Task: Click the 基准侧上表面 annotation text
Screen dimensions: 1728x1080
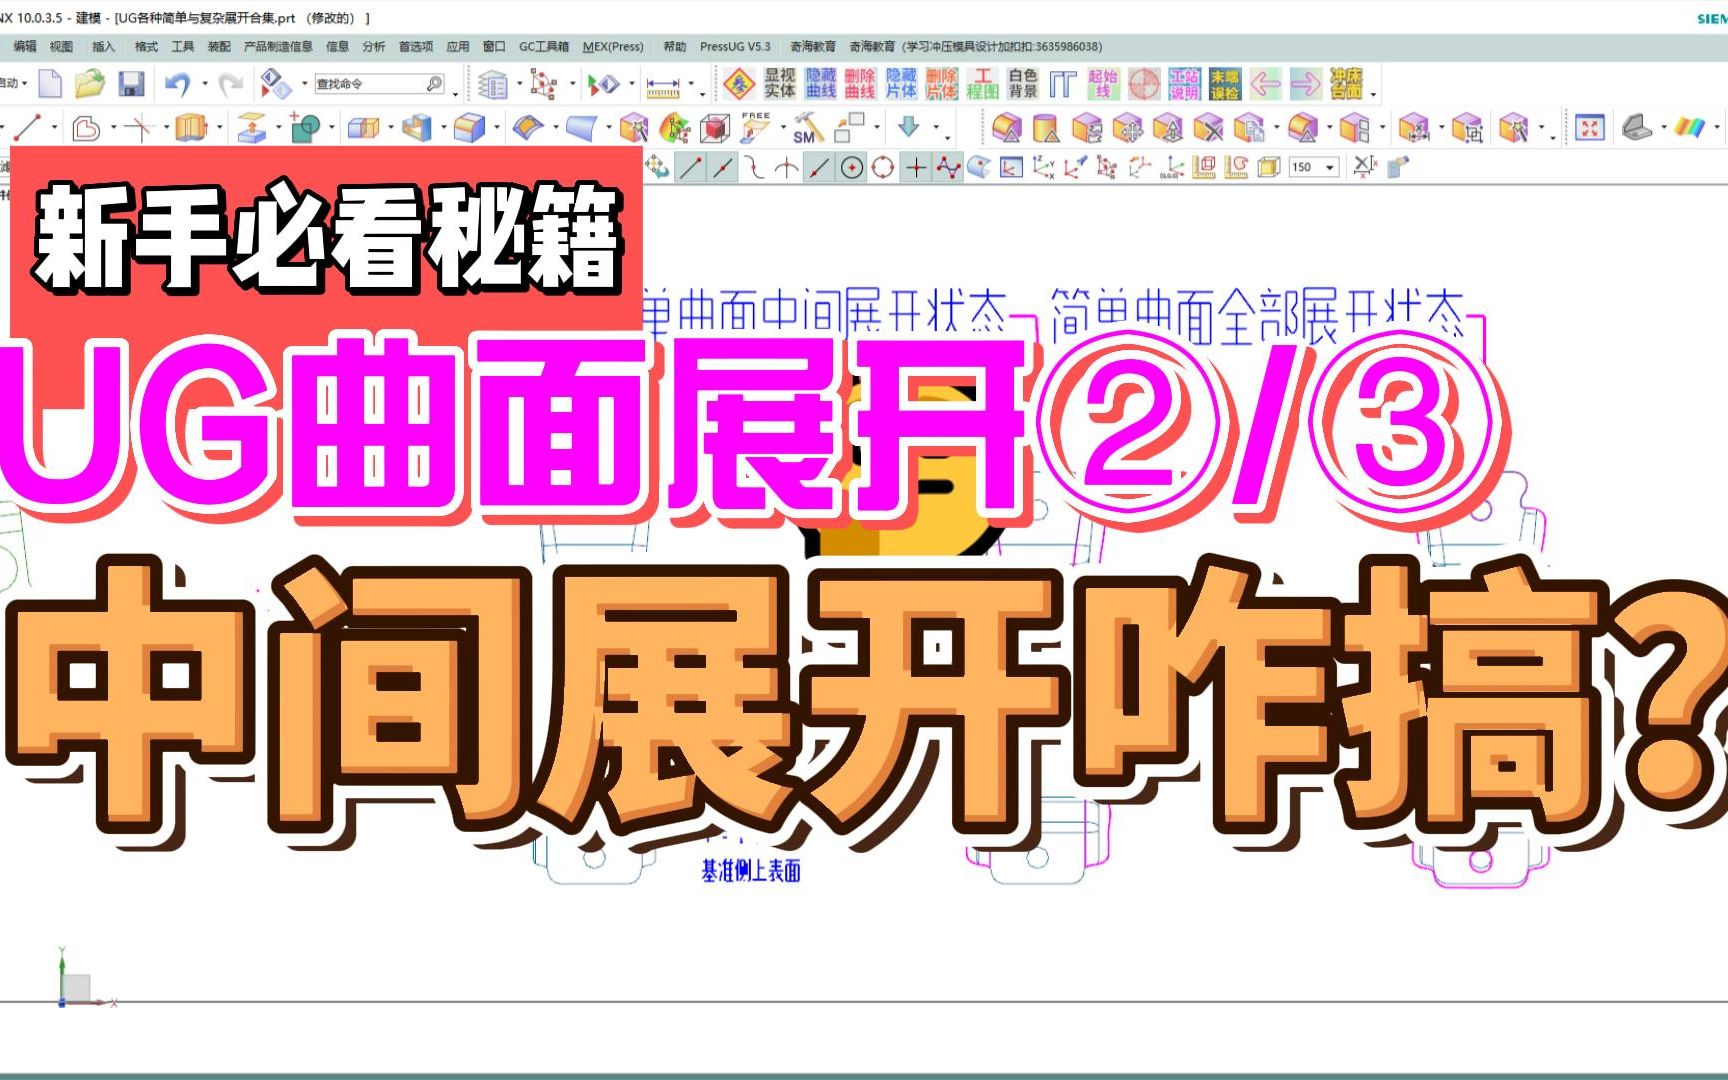Action: coord(750,871)
